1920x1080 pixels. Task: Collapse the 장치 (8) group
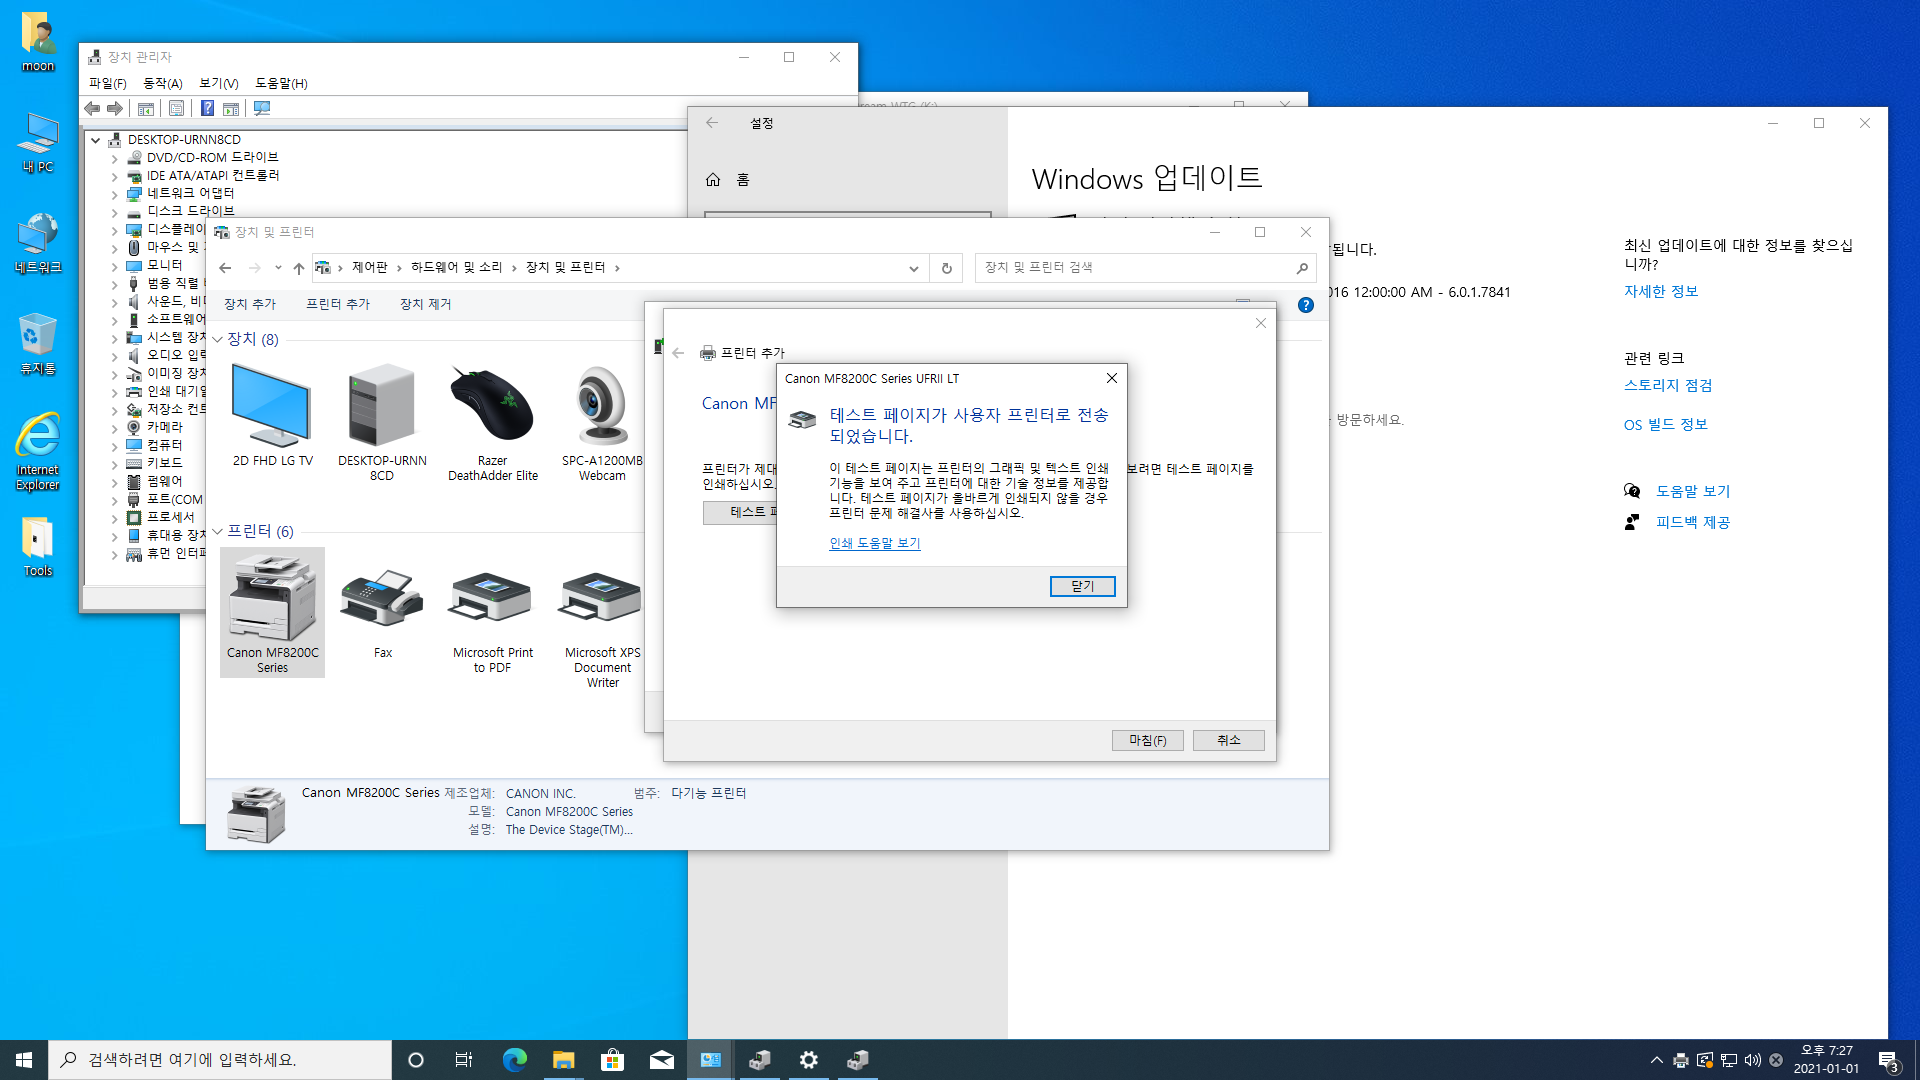[217, 340]
